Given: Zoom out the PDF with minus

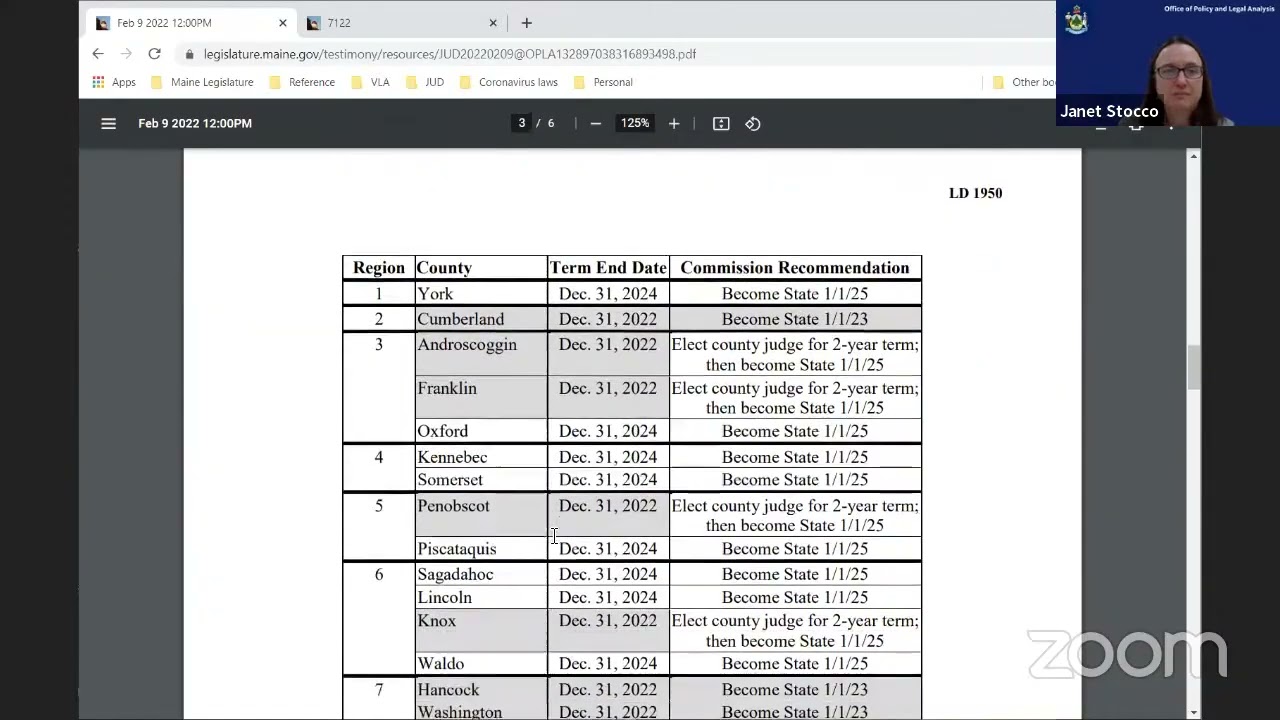Looking at the screenshot, I should 596,123.
